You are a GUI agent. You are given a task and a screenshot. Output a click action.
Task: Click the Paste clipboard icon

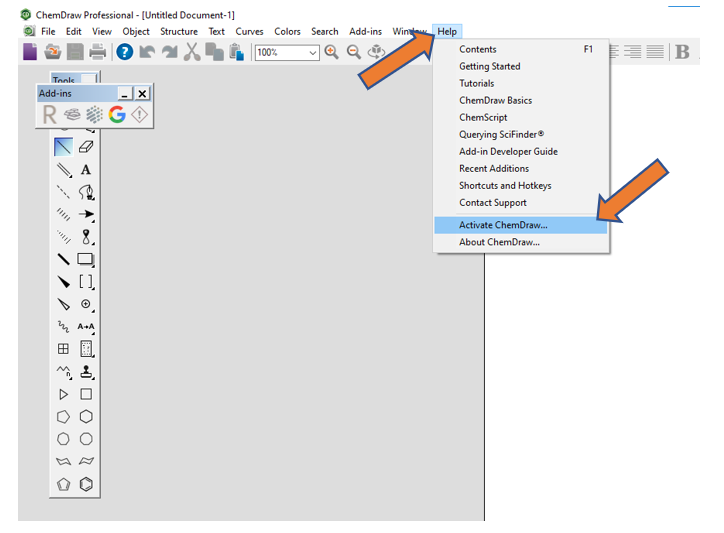pyautogui.click(x=236, y=52)
